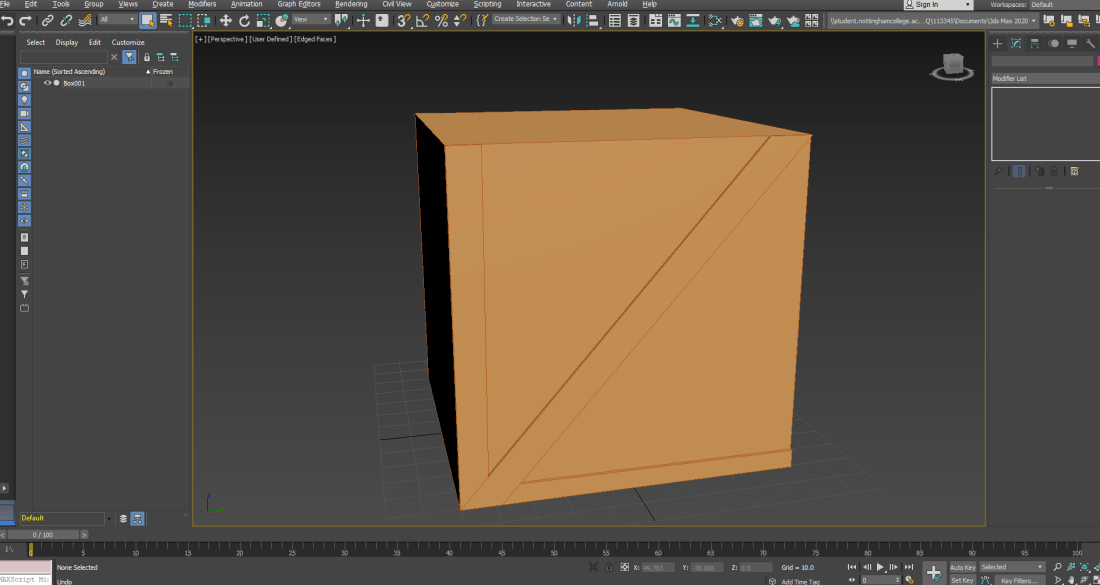Toggle the Auto Key button
Image resolution: width=1100 pixels, height=585 pixels.
click(962, 567)
